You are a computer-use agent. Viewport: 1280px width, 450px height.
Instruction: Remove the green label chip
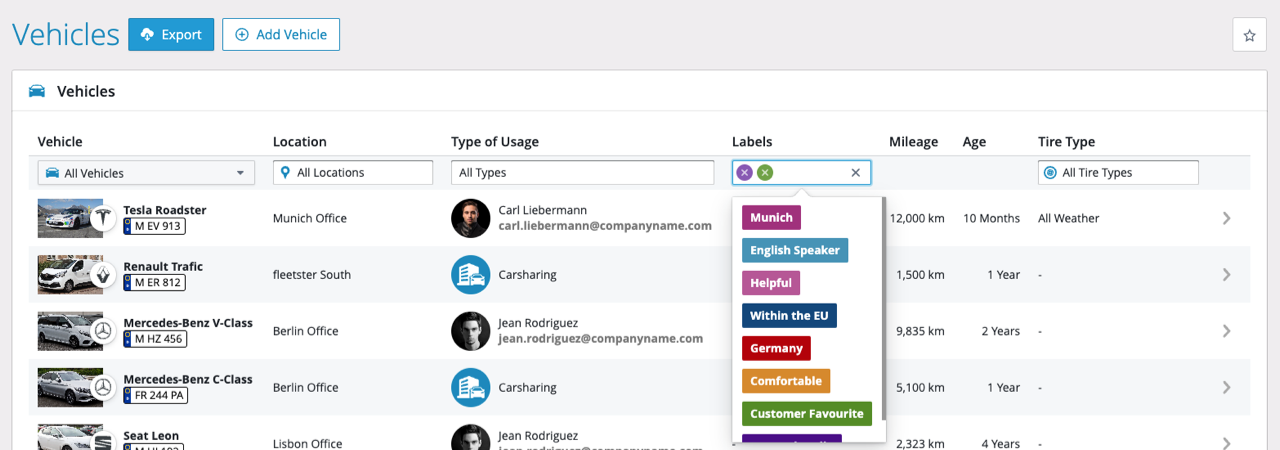tap(765, 172)
